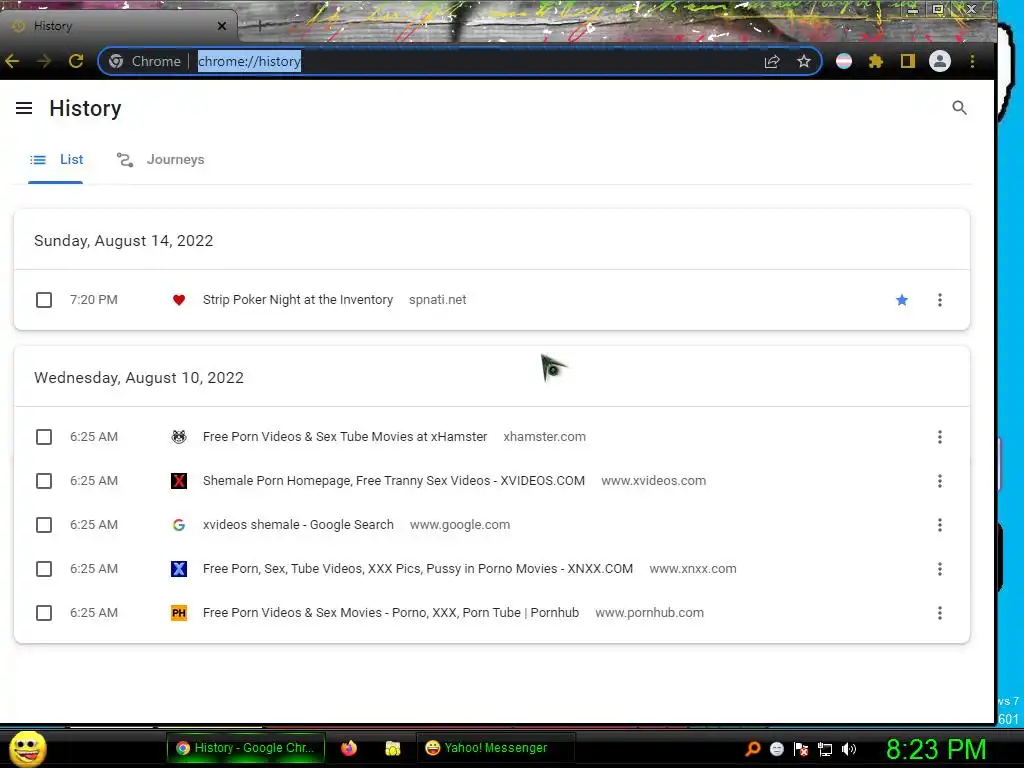Click the www.google.com domain text
Screen dimensions: 1024x768
click(460, 525)
